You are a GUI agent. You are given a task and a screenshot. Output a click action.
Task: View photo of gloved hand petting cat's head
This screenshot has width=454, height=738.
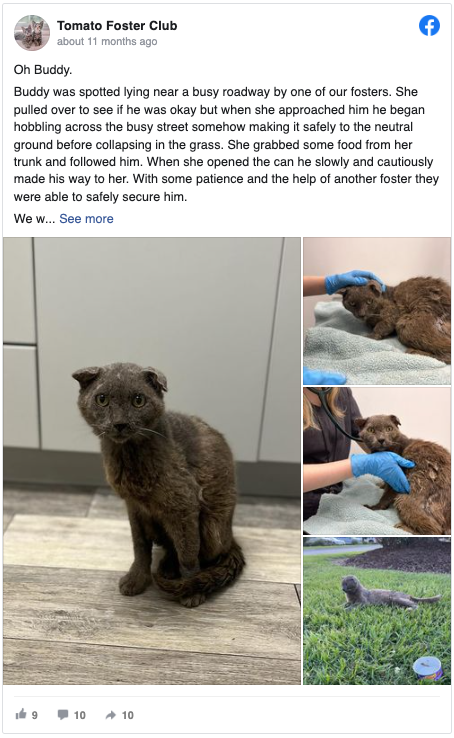[x=377, y=311]
